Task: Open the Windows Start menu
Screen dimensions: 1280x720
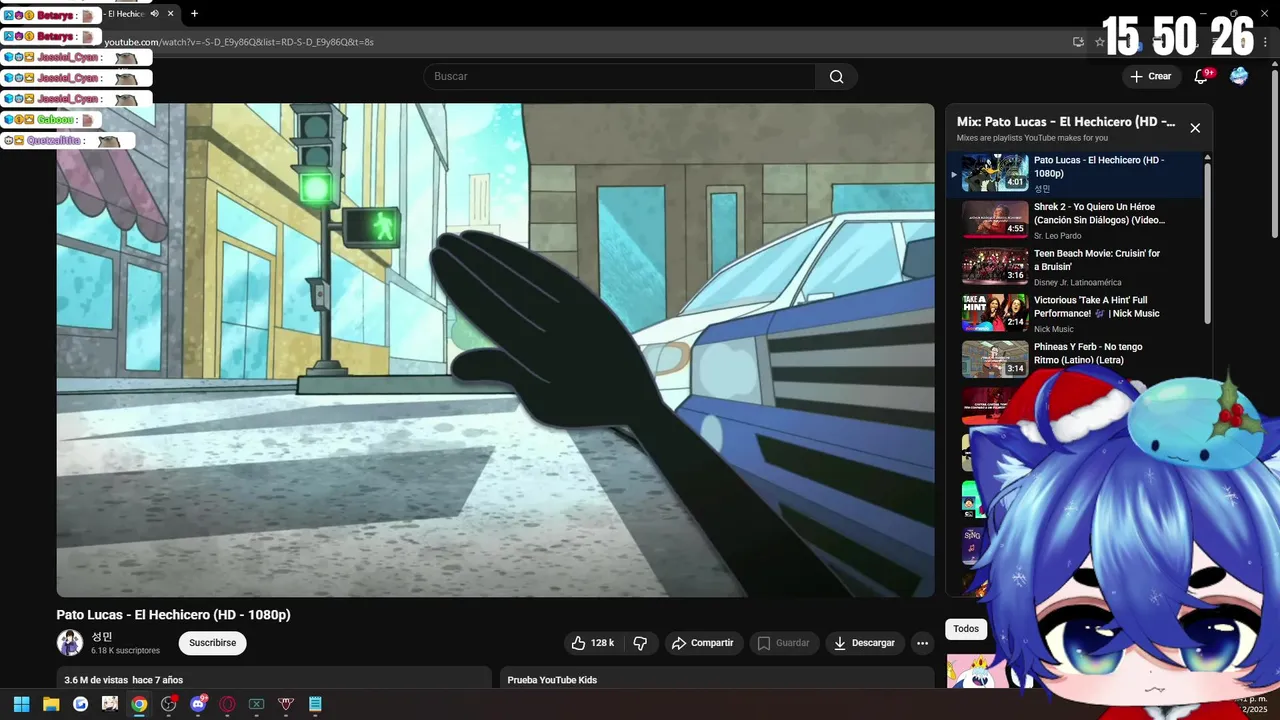Action: click(21, 704)
